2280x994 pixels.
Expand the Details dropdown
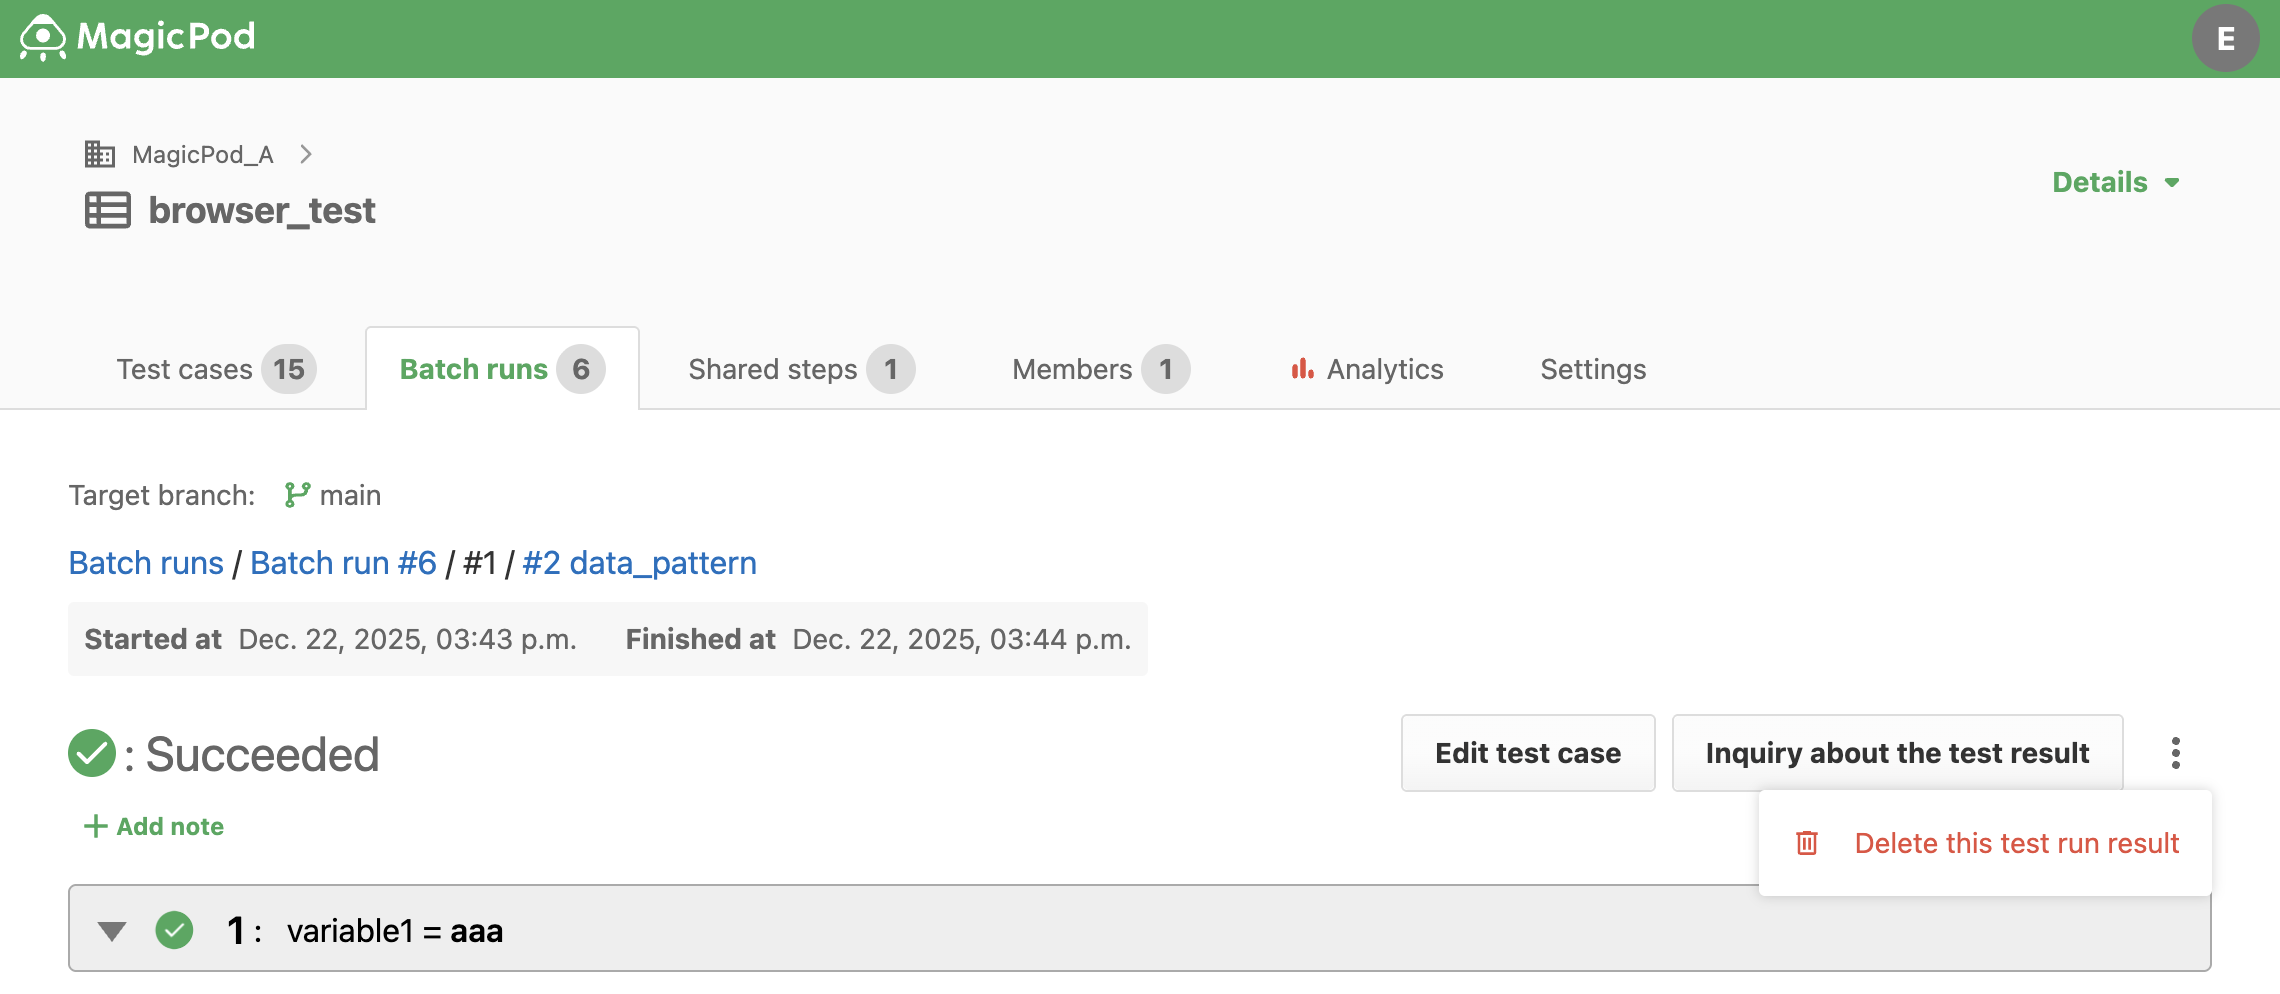(x=2115, y=182)
